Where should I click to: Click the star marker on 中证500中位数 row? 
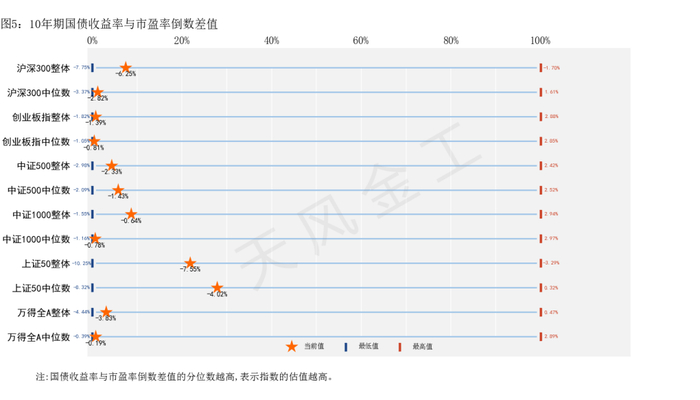click(x=118, y=190)
